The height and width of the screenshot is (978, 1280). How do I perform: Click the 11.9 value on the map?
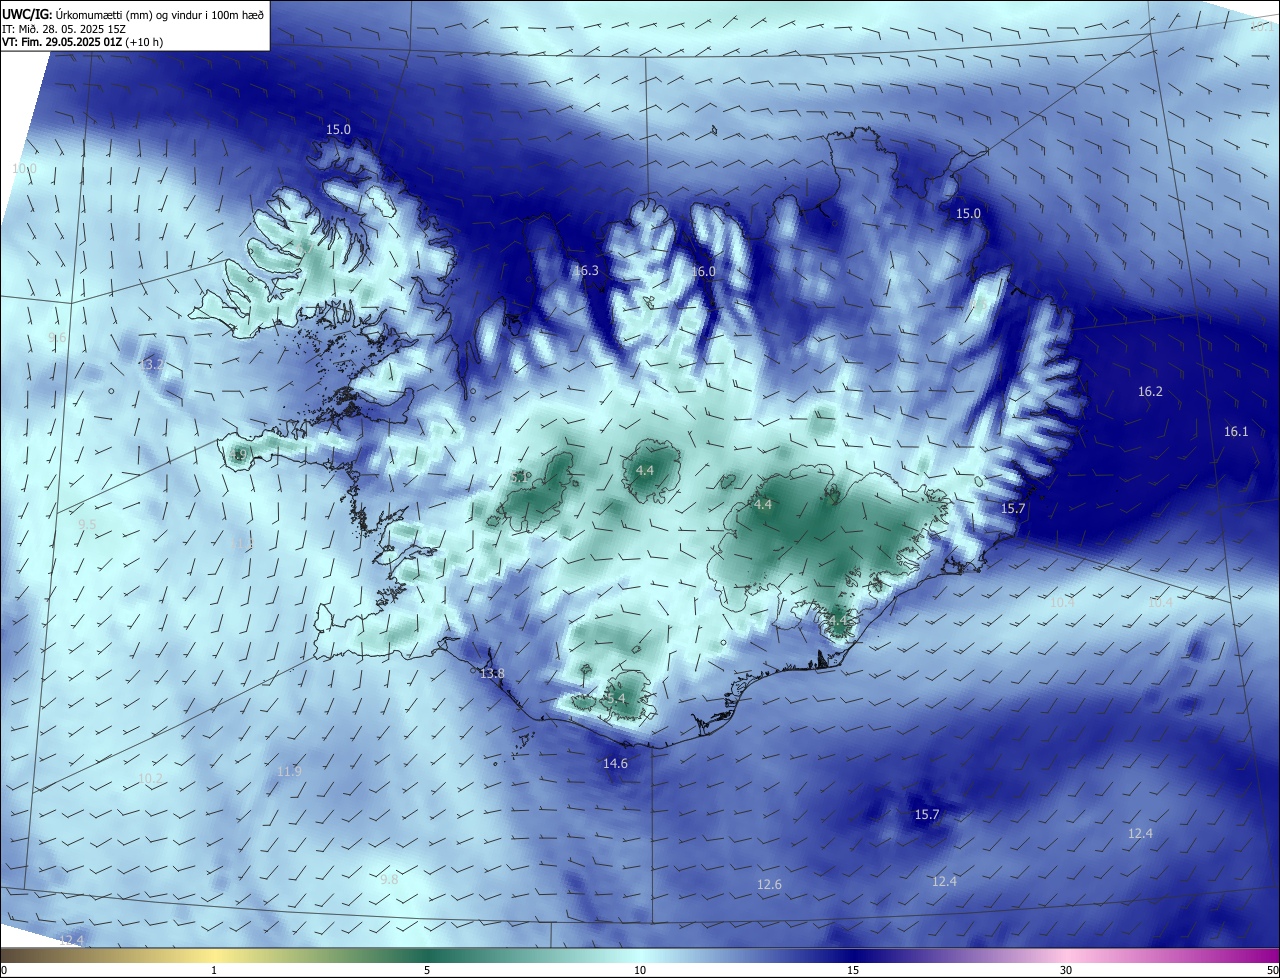289,772
